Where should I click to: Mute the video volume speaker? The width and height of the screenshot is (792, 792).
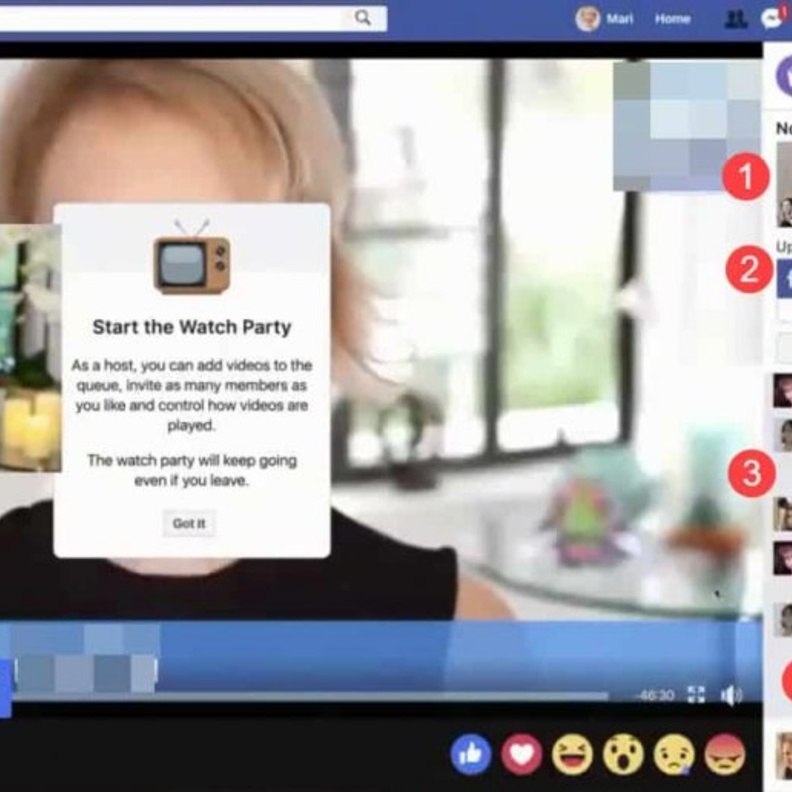(731, 696)
